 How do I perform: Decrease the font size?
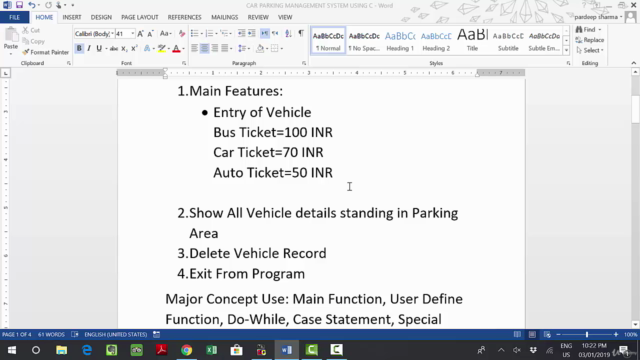150,34
